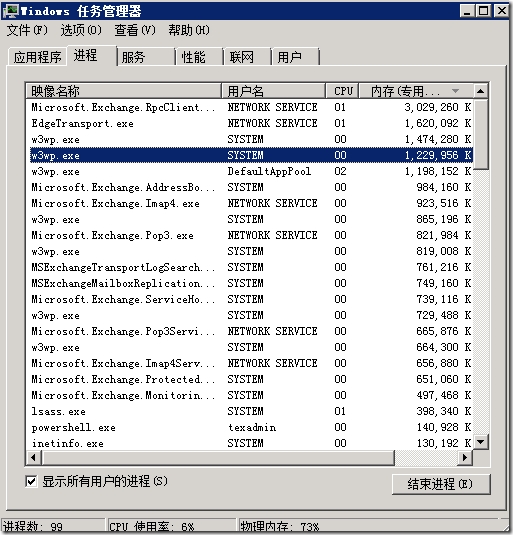Viewport: 513px width, 535px height.
Task: Switch to the 联网 tab
Action: coord(248,57)
